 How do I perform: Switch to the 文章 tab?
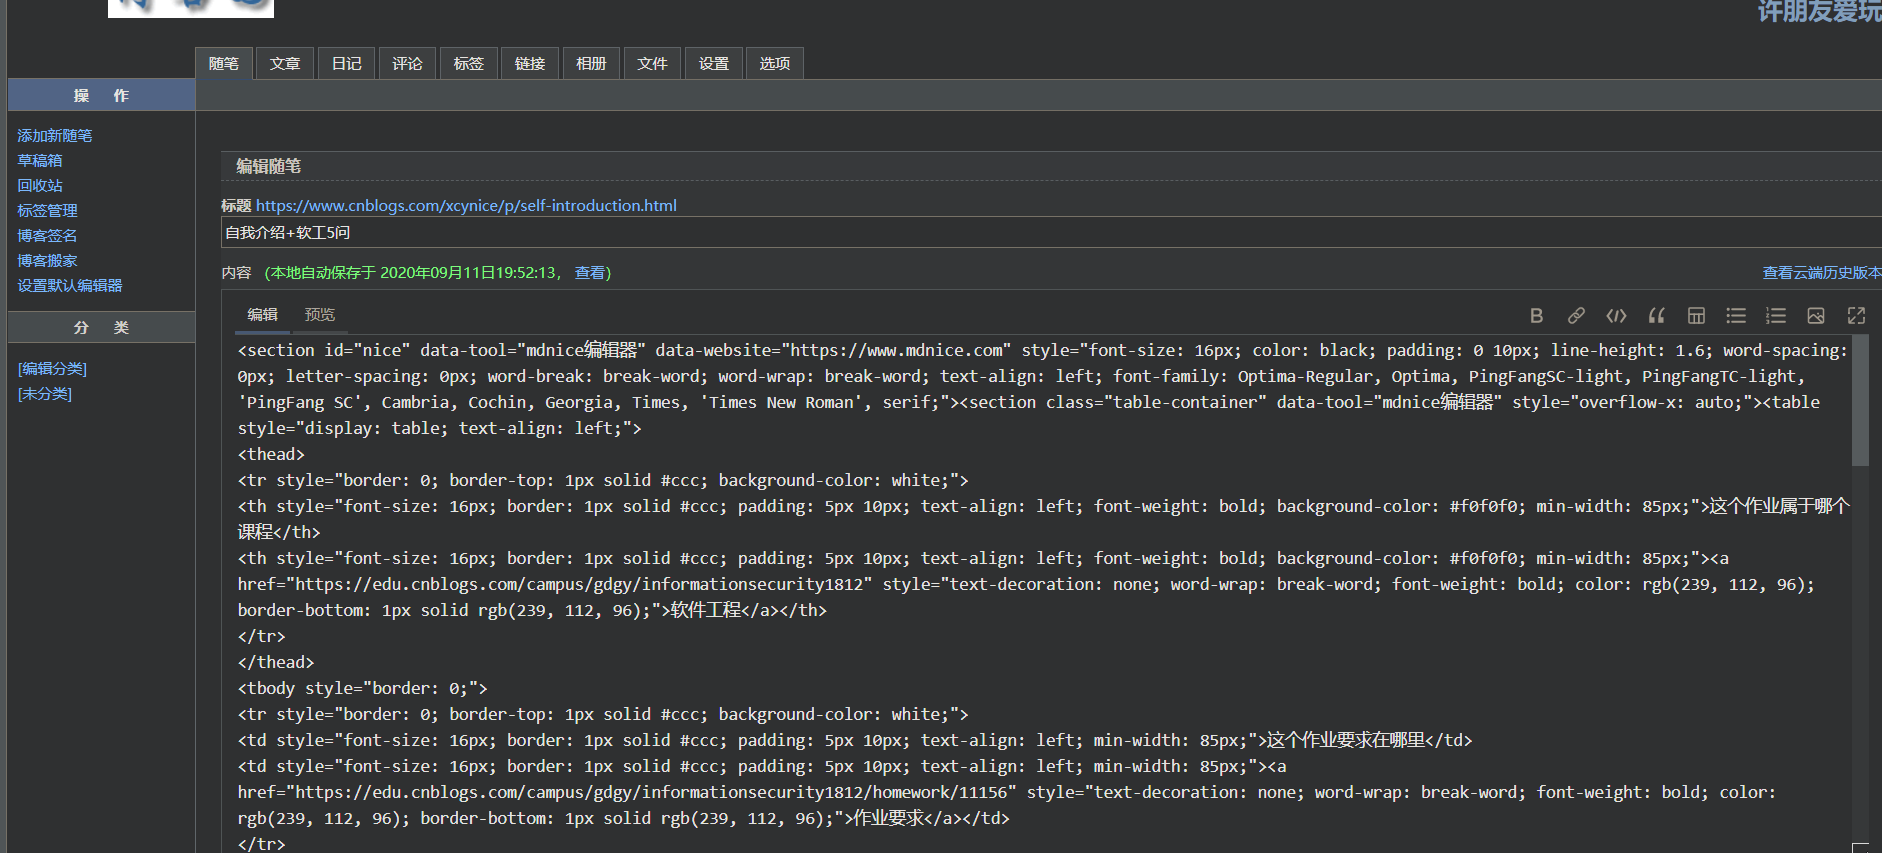coord(285,63)
